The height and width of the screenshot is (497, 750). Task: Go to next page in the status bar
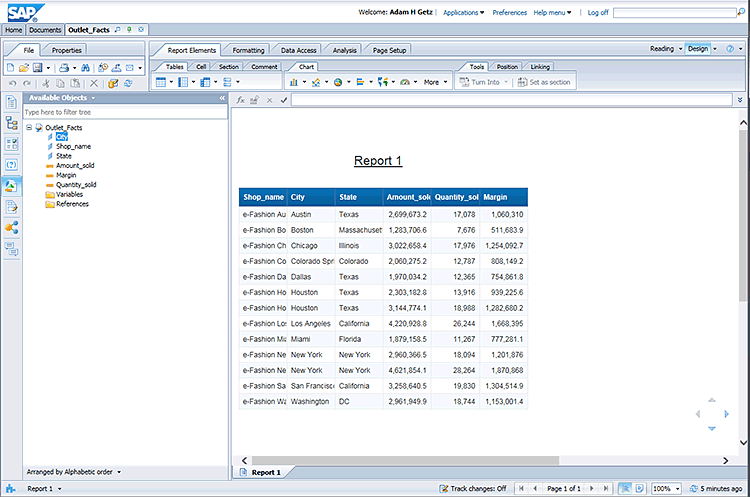pos(592,488)
